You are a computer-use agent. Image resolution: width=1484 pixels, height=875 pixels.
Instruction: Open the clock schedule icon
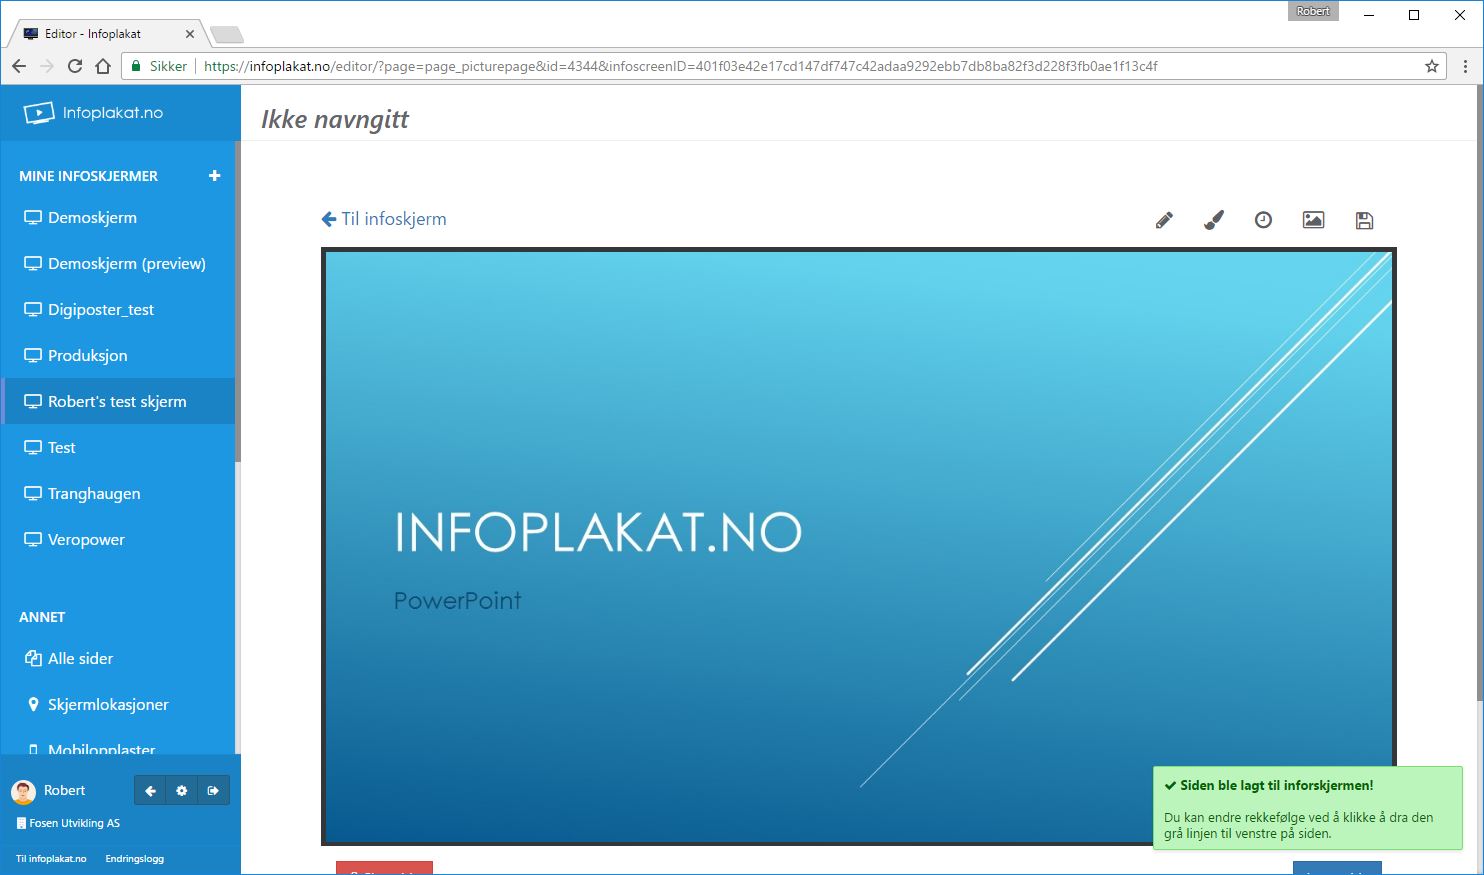tap(1263, 220)
